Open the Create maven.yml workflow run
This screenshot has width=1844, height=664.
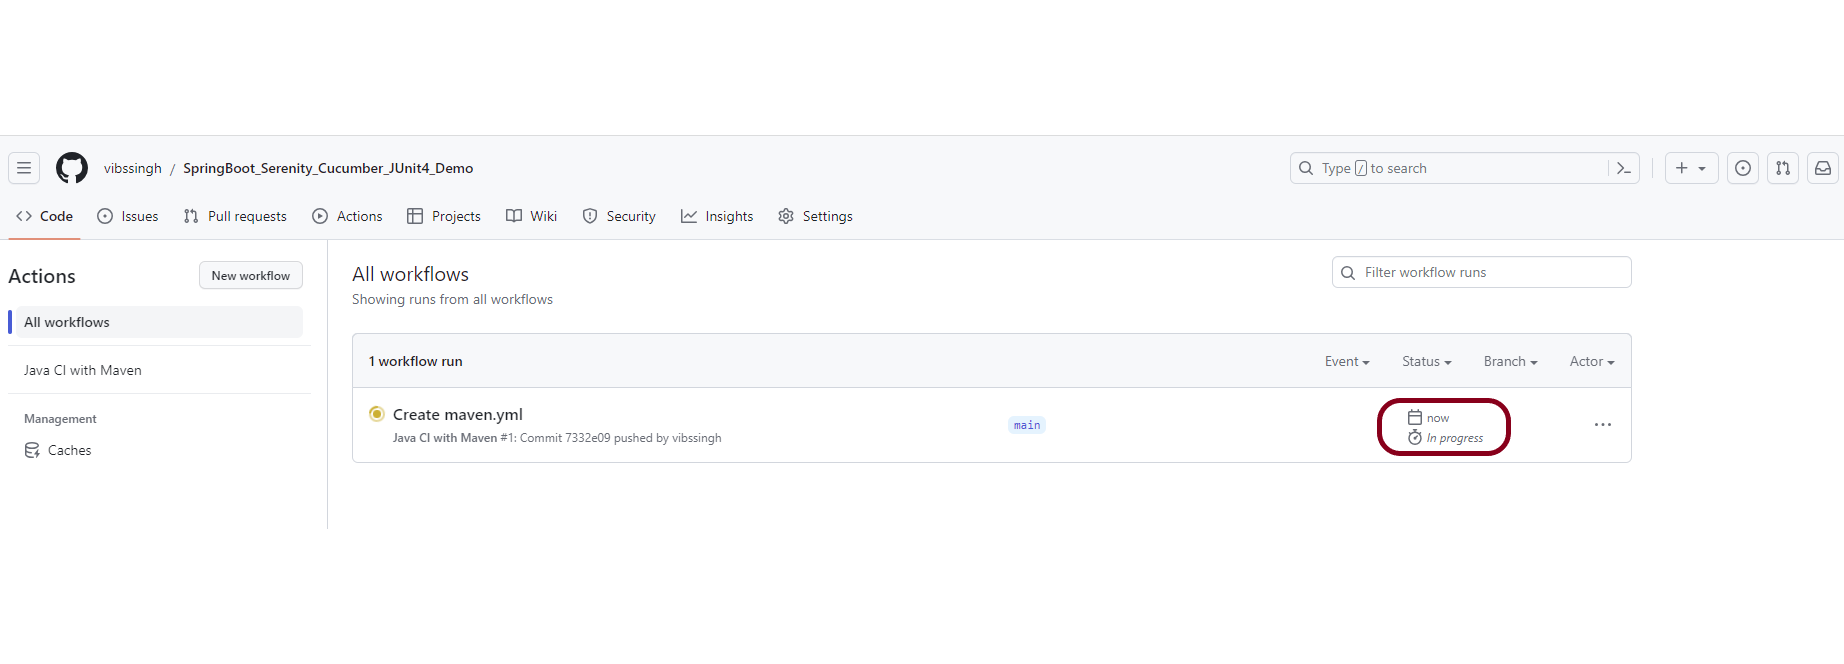458,414
